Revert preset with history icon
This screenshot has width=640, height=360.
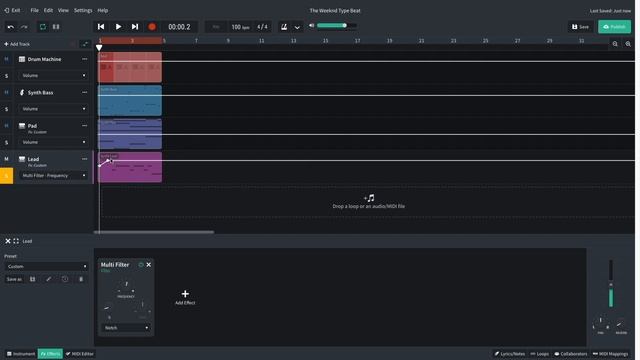65,279
